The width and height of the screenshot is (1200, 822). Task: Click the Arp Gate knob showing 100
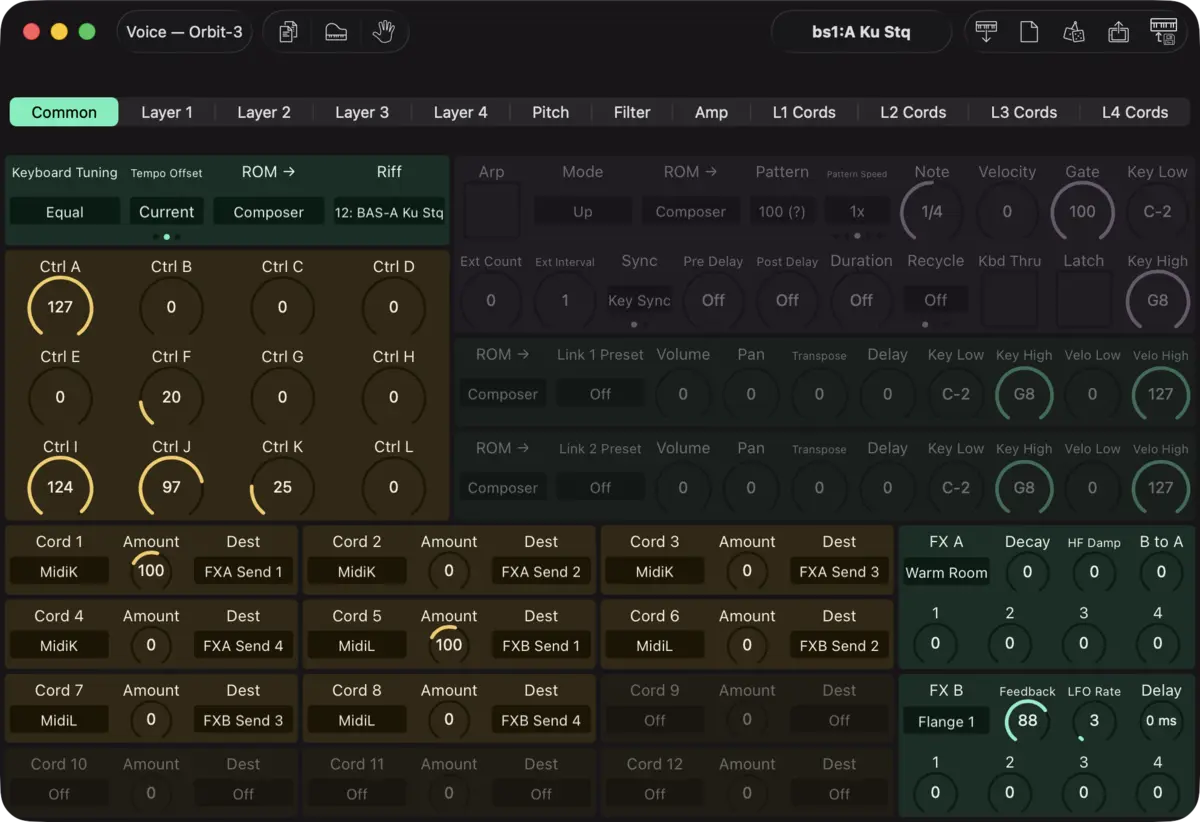click(1082, 211)
